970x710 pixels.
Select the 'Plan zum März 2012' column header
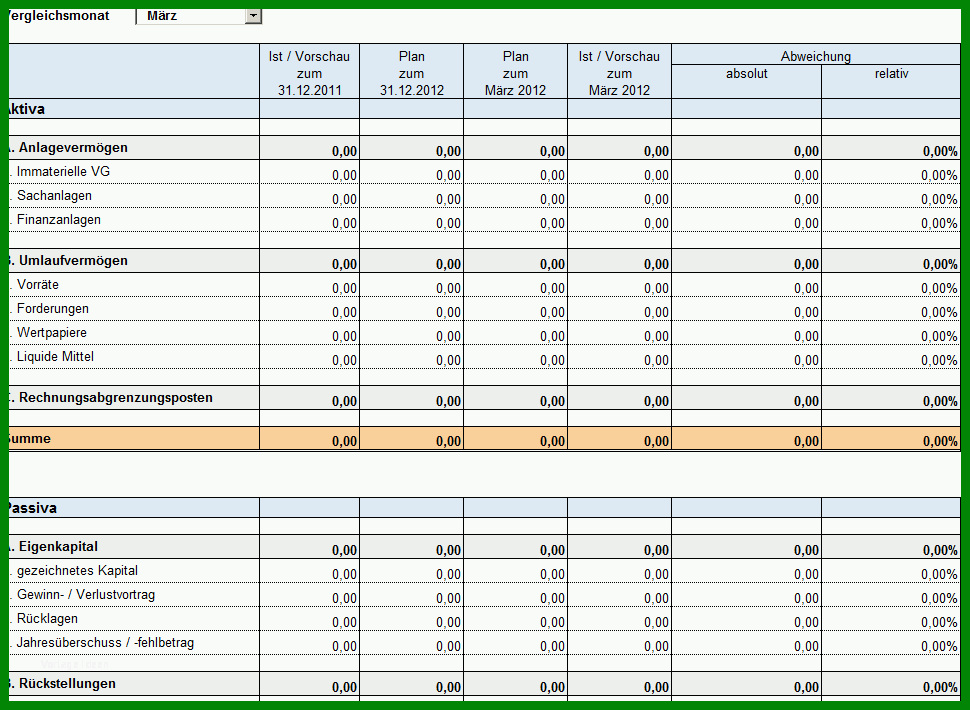coord(515,73)
